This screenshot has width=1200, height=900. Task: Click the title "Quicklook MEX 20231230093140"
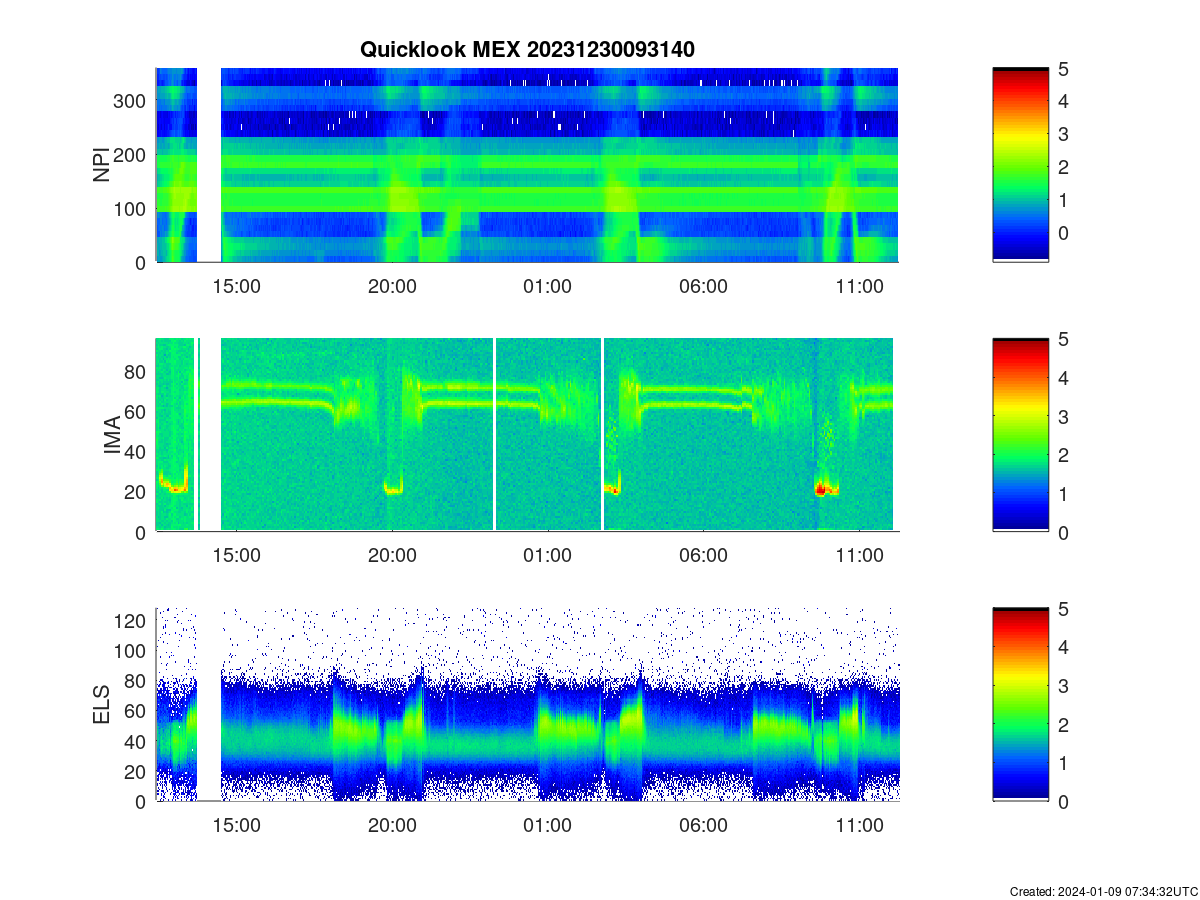527,48
